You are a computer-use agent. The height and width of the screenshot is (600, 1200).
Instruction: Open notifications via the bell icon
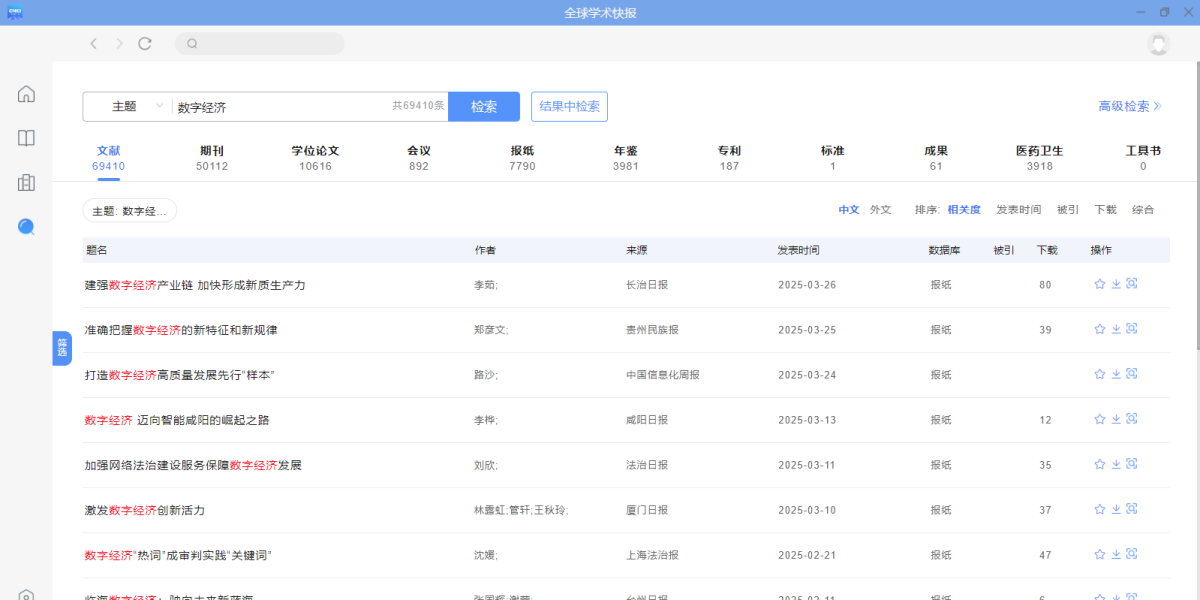coord(1158,45)
